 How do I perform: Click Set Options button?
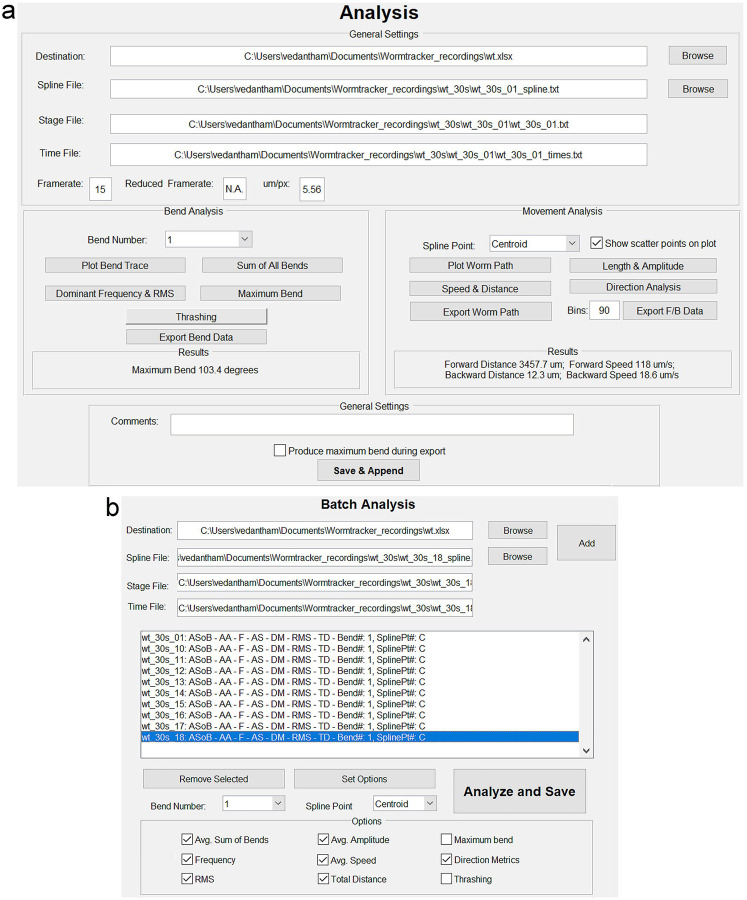pyautogui.click(x=365, y=779)
